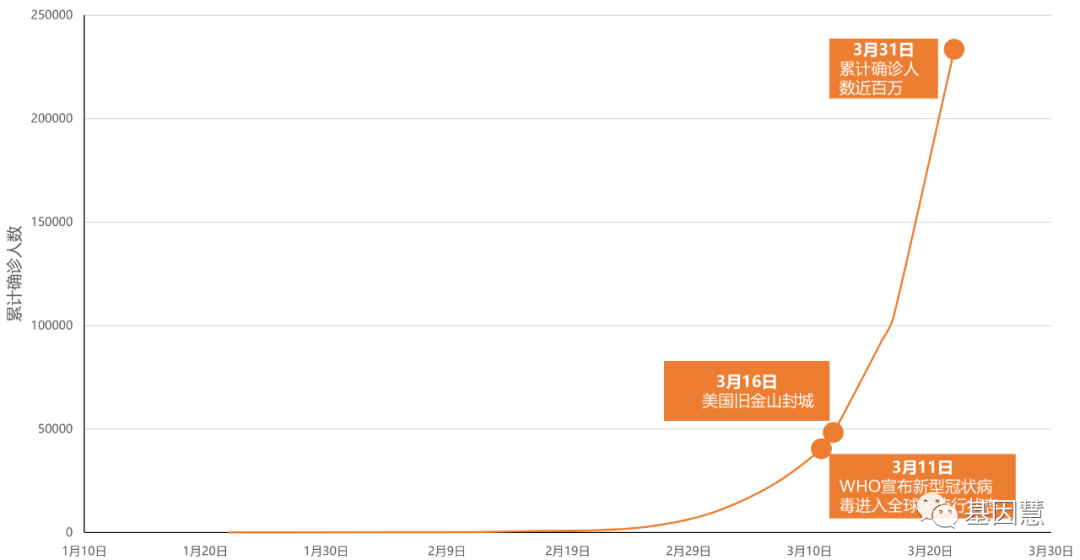This screenshot has width=1080, height=560.
Task: Select the 1月30日 x-axis date label
Action: (x=326, y=550)
